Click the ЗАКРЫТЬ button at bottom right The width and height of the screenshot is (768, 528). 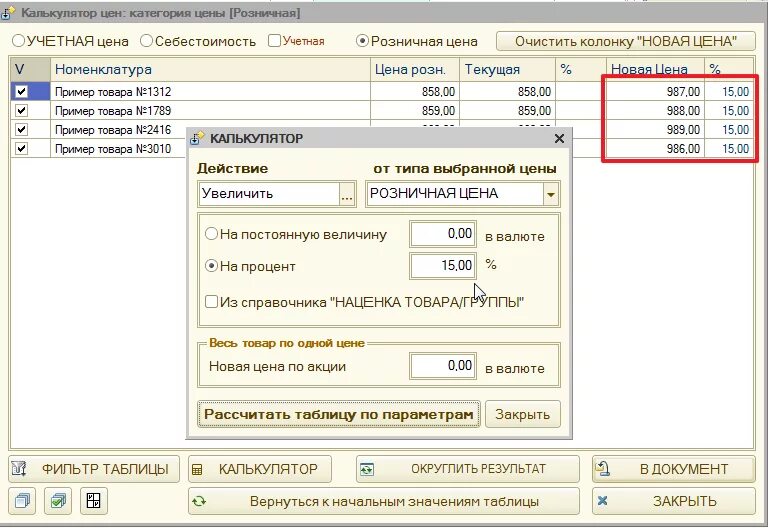coord(673,501)
